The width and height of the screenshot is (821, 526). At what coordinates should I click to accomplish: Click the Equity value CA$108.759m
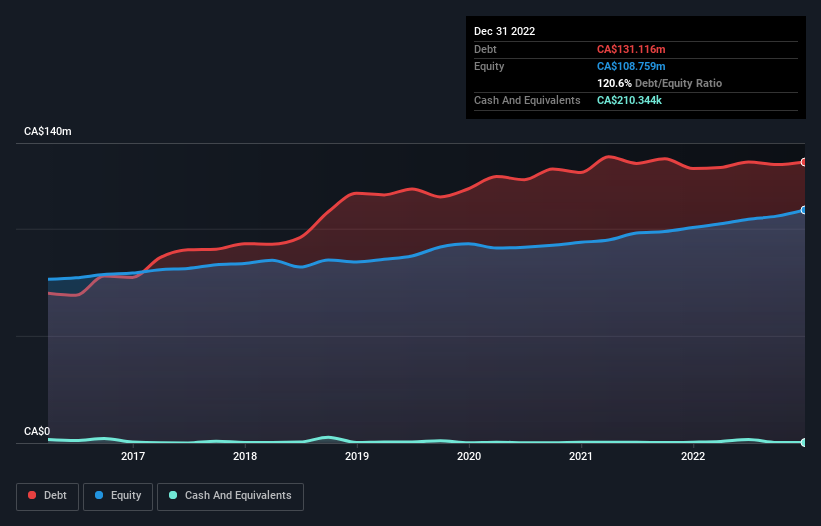[x=631, y=66]
